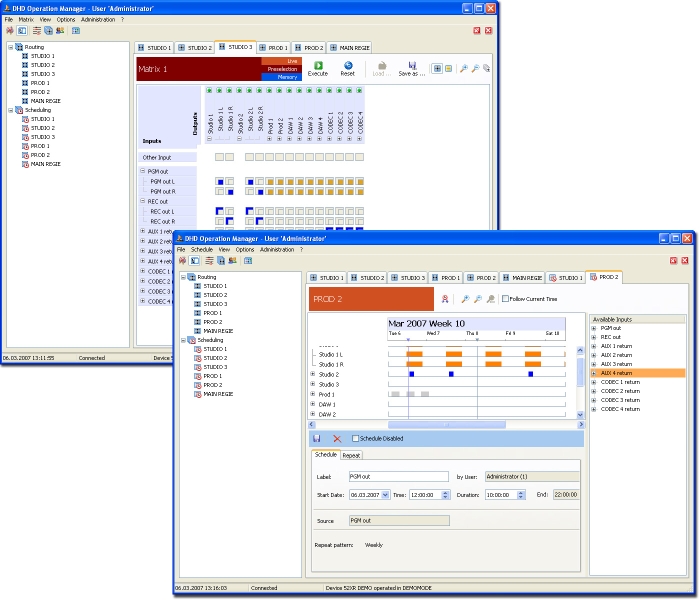Image resolution: width=700 pixels, height=600 pixels.
Task: Click Reset icon in Matrix window
Action: click(348, 66)
